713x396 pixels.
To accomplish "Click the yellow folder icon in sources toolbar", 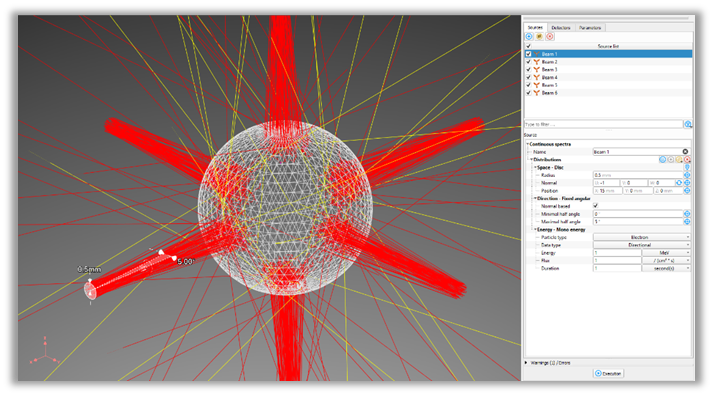I will 539,36.
